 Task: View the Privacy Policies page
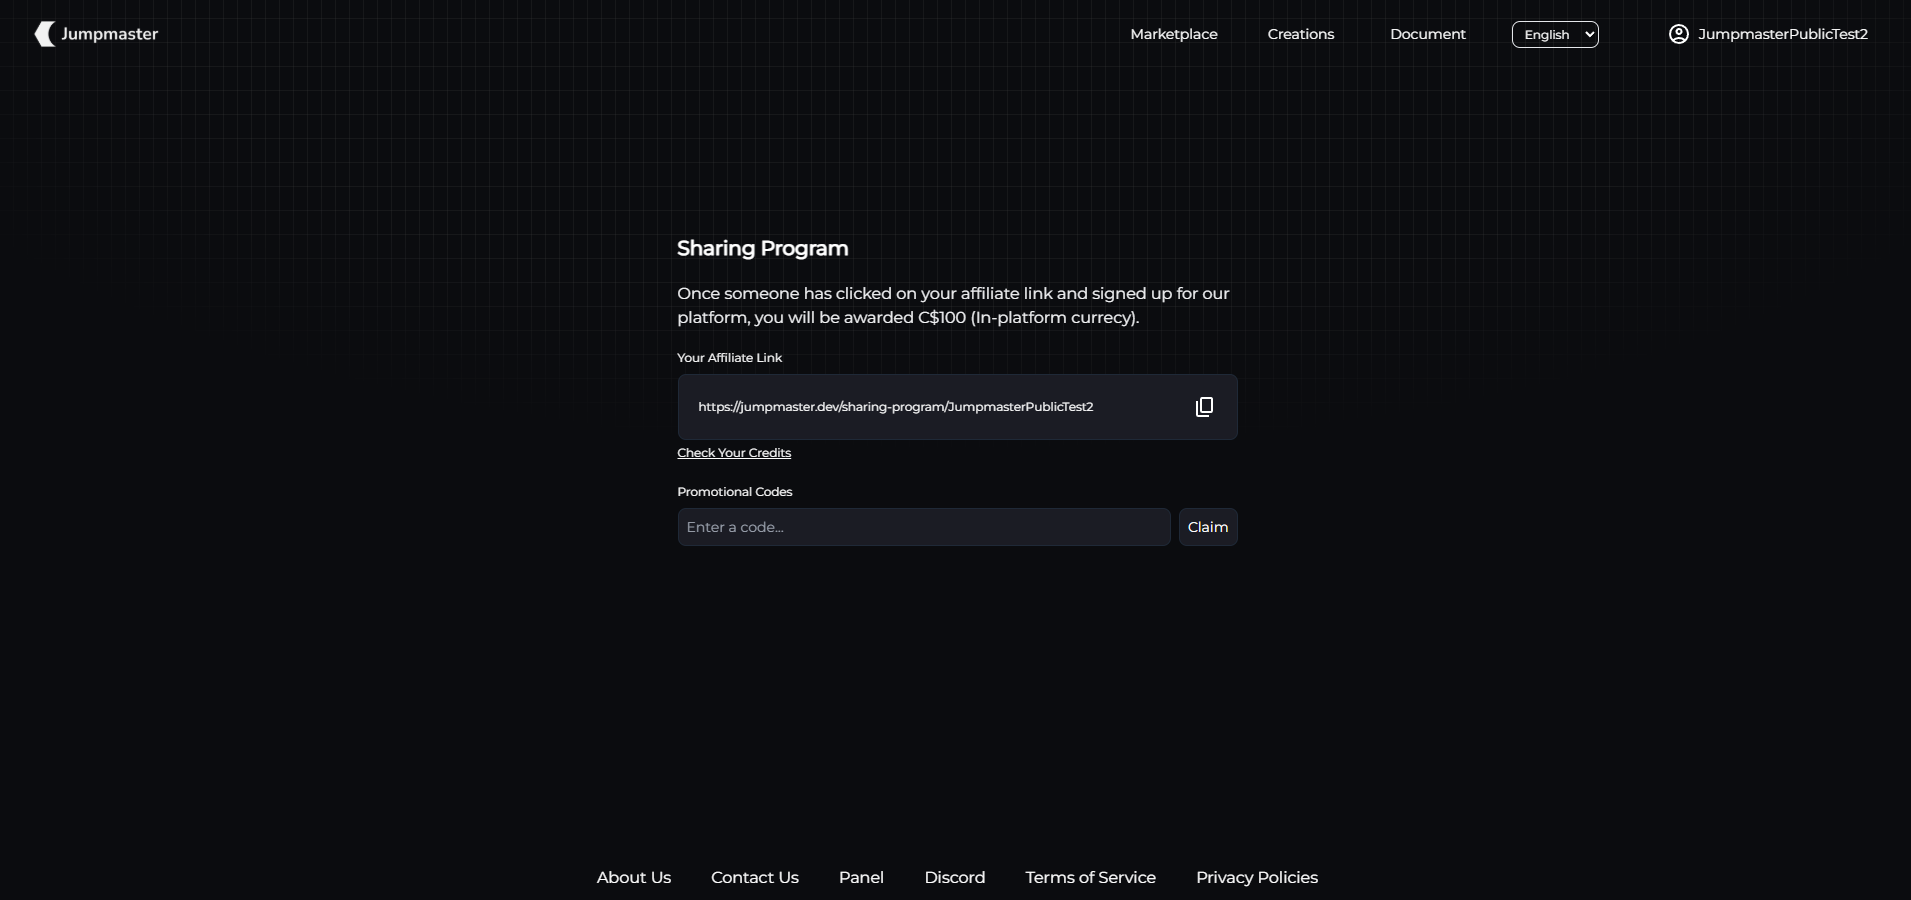pos(1256,877)
